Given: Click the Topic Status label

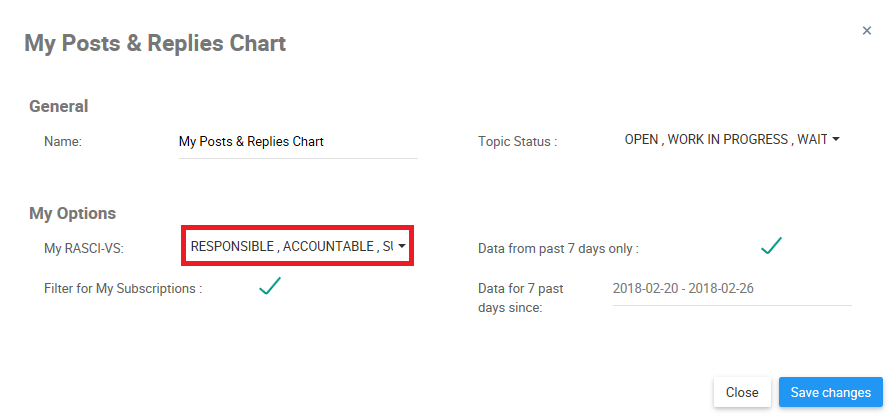Looking at the screenshot, I should click(x=517, y=142).
